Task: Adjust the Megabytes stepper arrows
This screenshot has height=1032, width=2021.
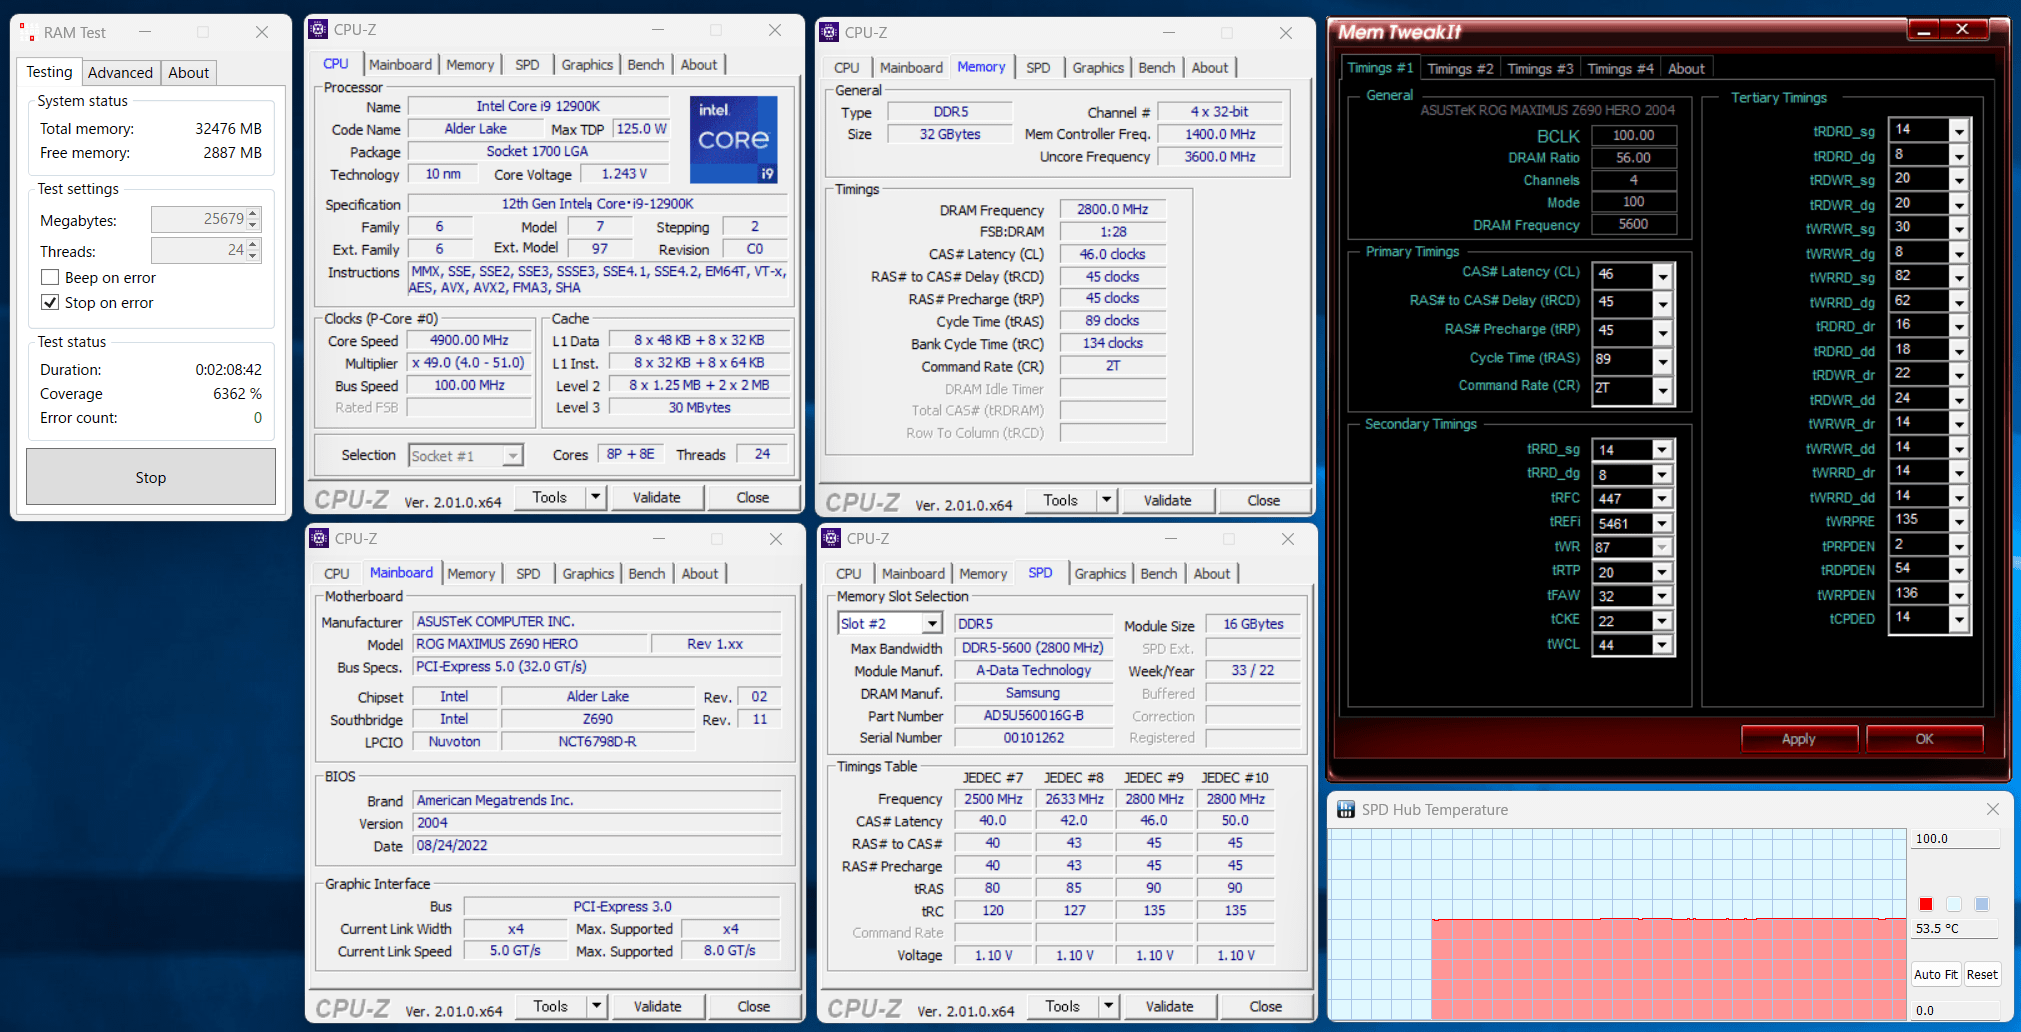Action: click(x=254, y=219)
